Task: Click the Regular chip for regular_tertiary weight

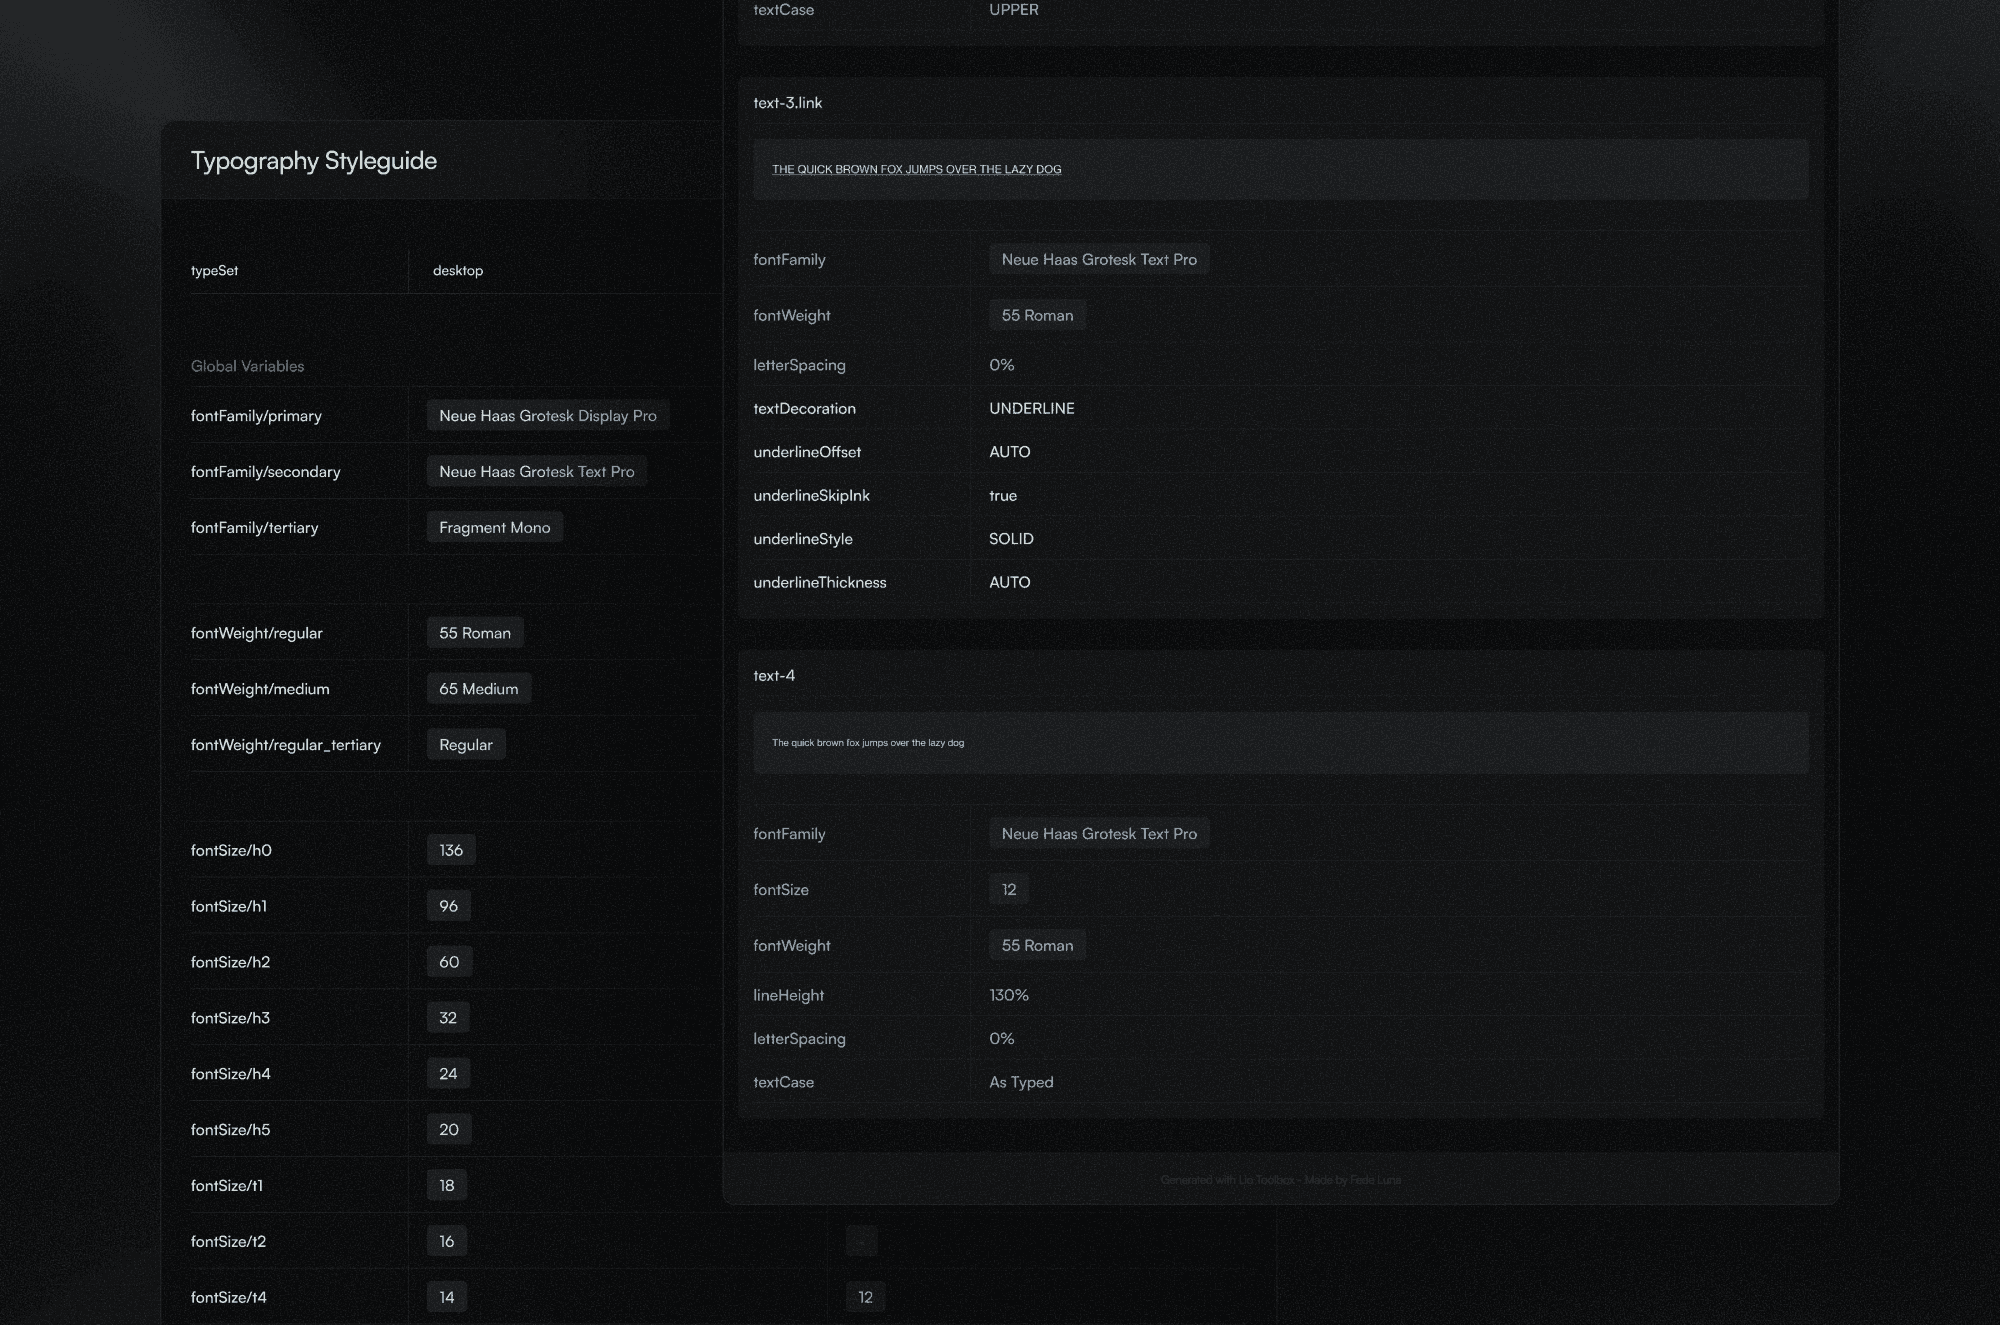Action: (x=465, y=744)
